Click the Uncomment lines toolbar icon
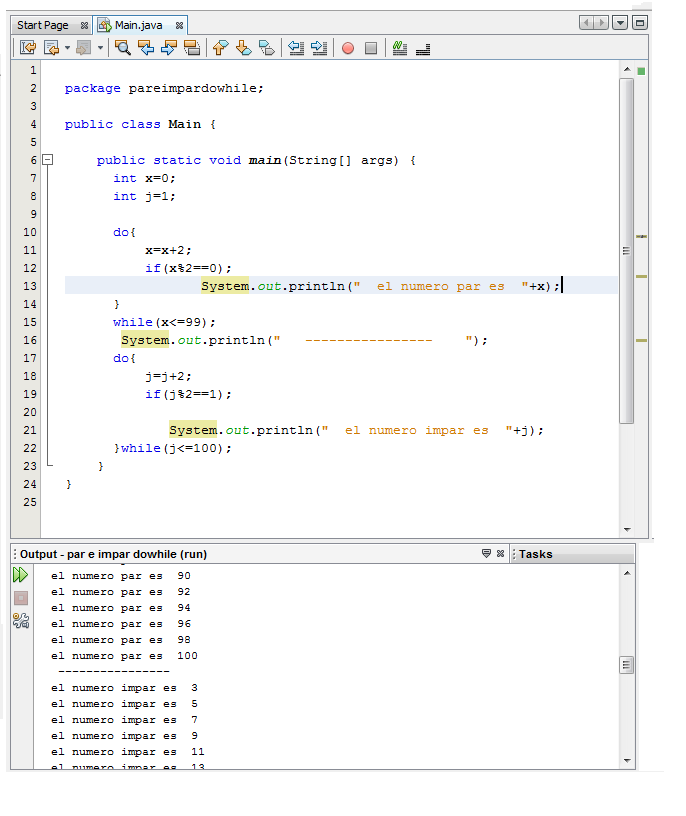 click(x=423, y=49)
